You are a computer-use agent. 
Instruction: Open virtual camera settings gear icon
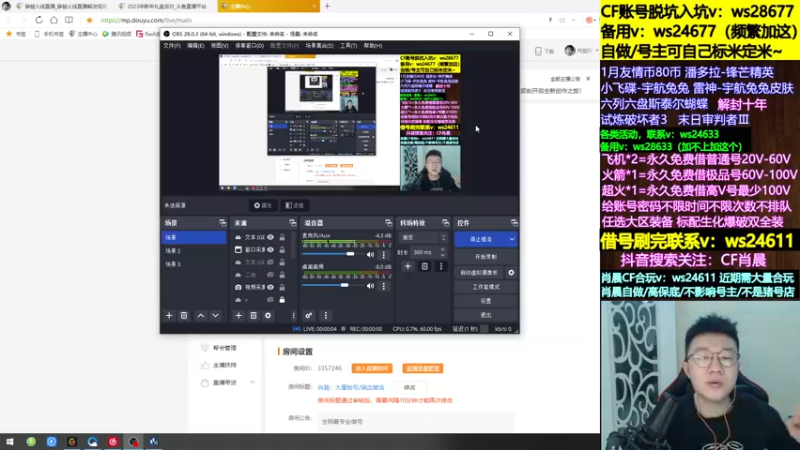click(x=511, y=272)
